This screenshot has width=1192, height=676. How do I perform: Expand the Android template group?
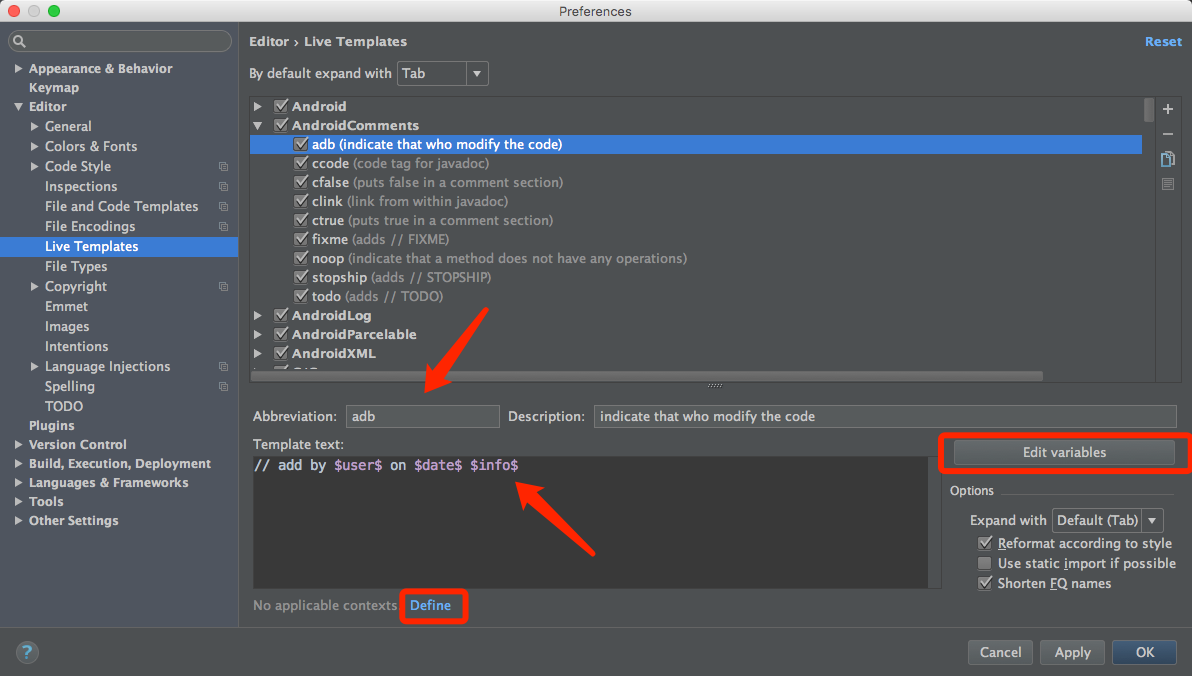(258, 106)
